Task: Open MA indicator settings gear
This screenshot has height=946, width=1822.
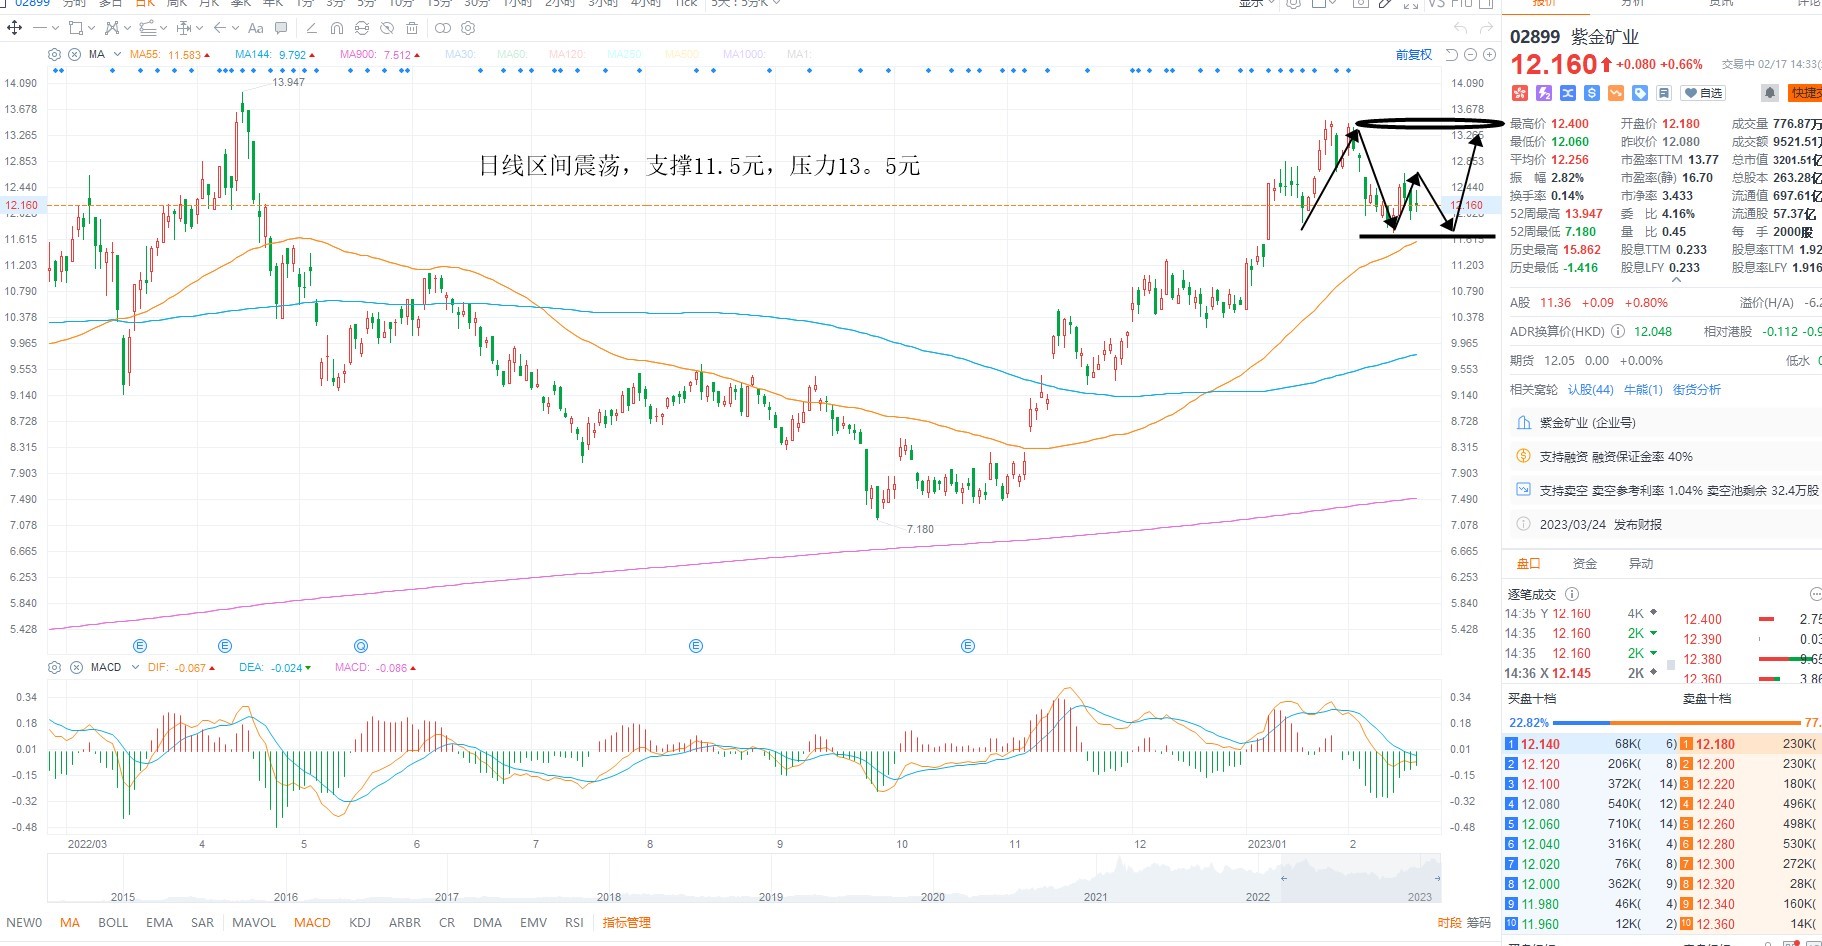Action: tap(54, 54)
